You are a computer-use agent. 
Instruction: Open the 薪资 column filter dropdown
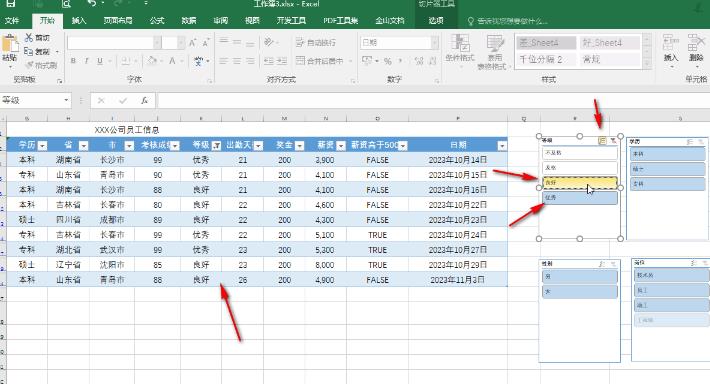point(341,145)
